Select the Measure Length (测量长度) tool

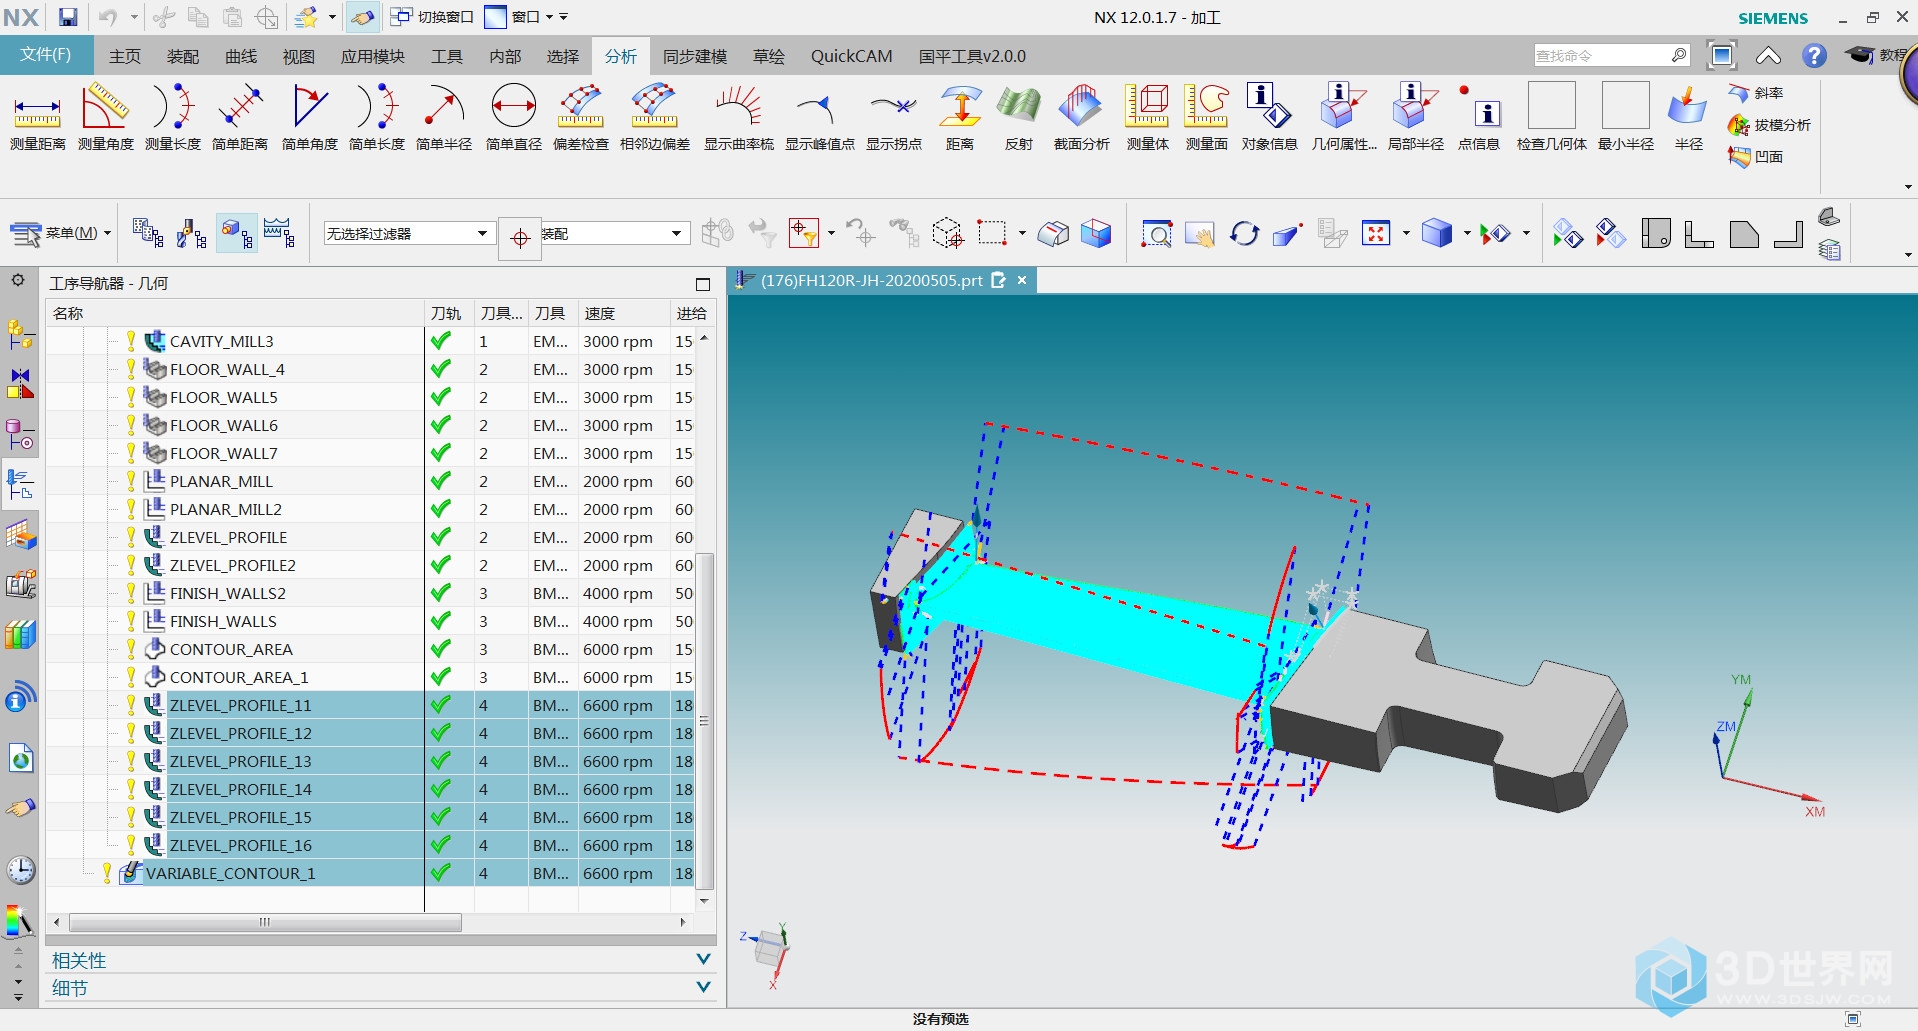pos(172,118)
